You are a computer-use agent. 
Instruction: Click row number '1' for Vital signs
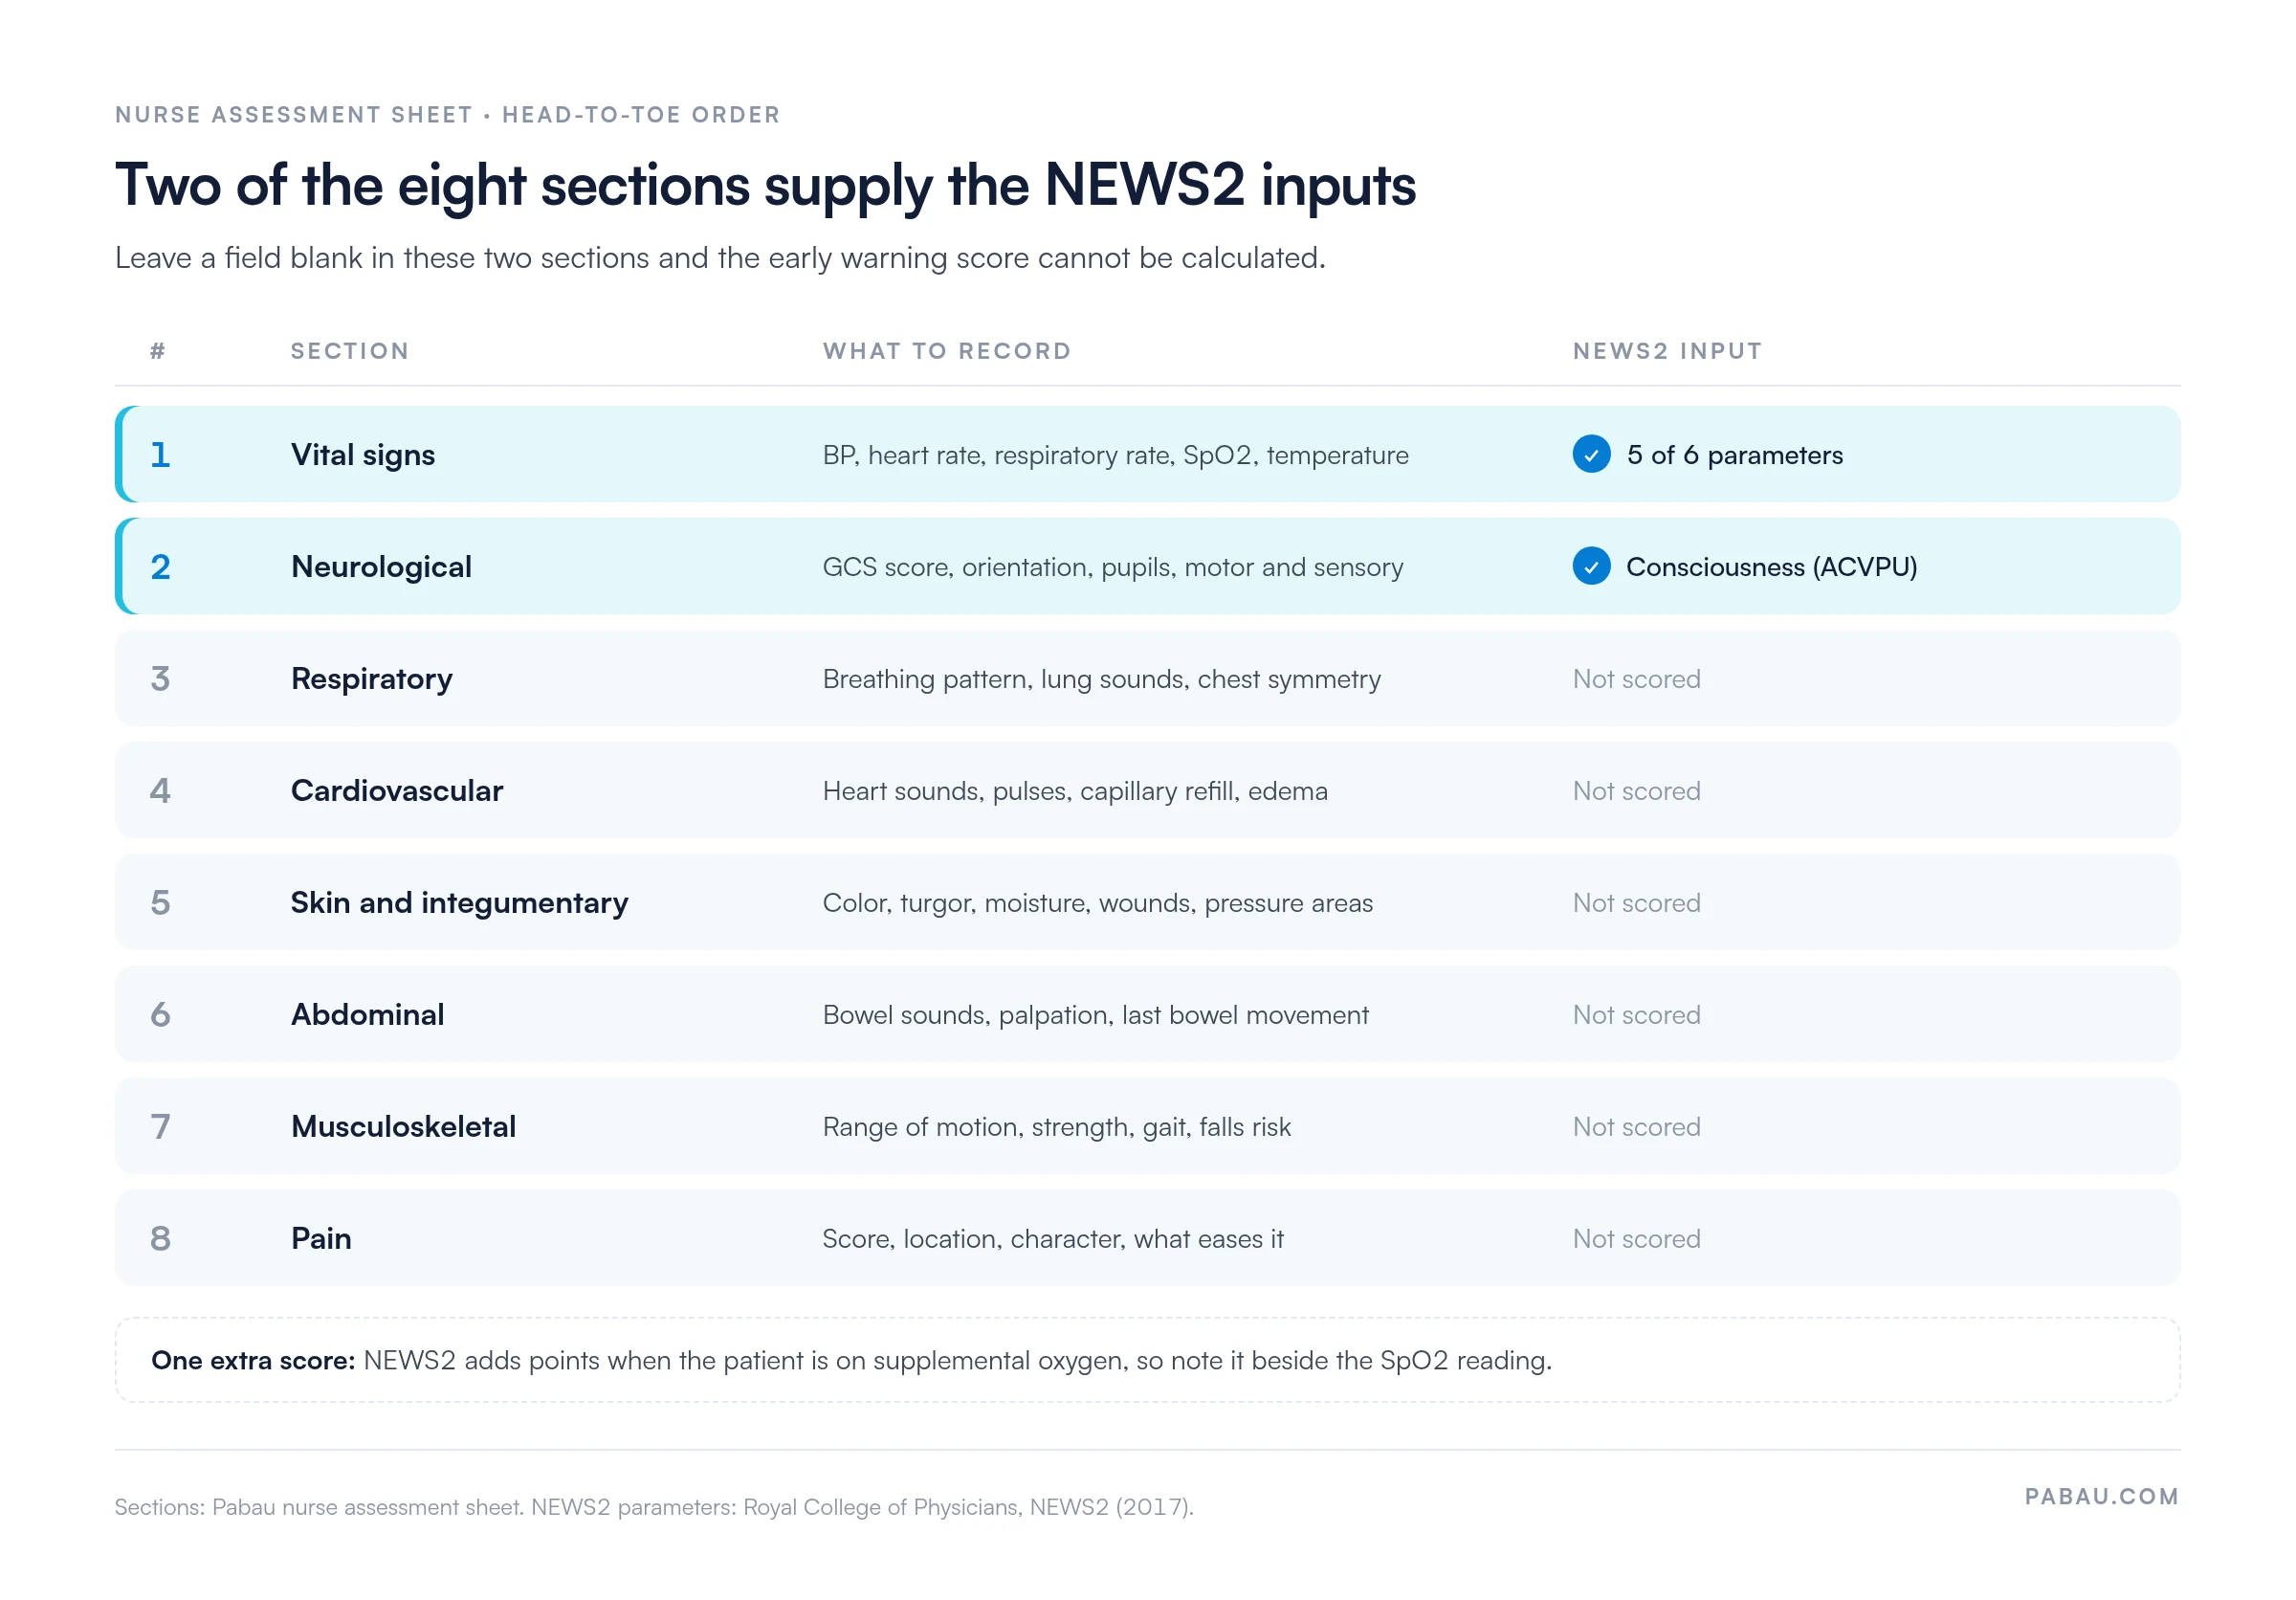tap(160, 455)
